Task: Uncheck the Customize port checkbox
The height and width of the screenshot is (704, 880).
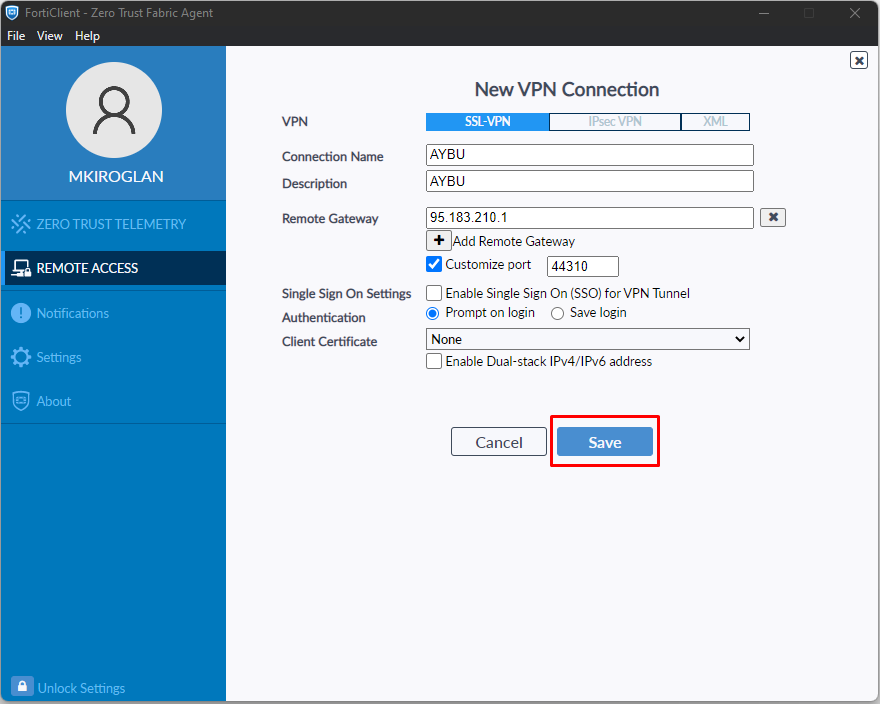Action: tap(434, 265)
